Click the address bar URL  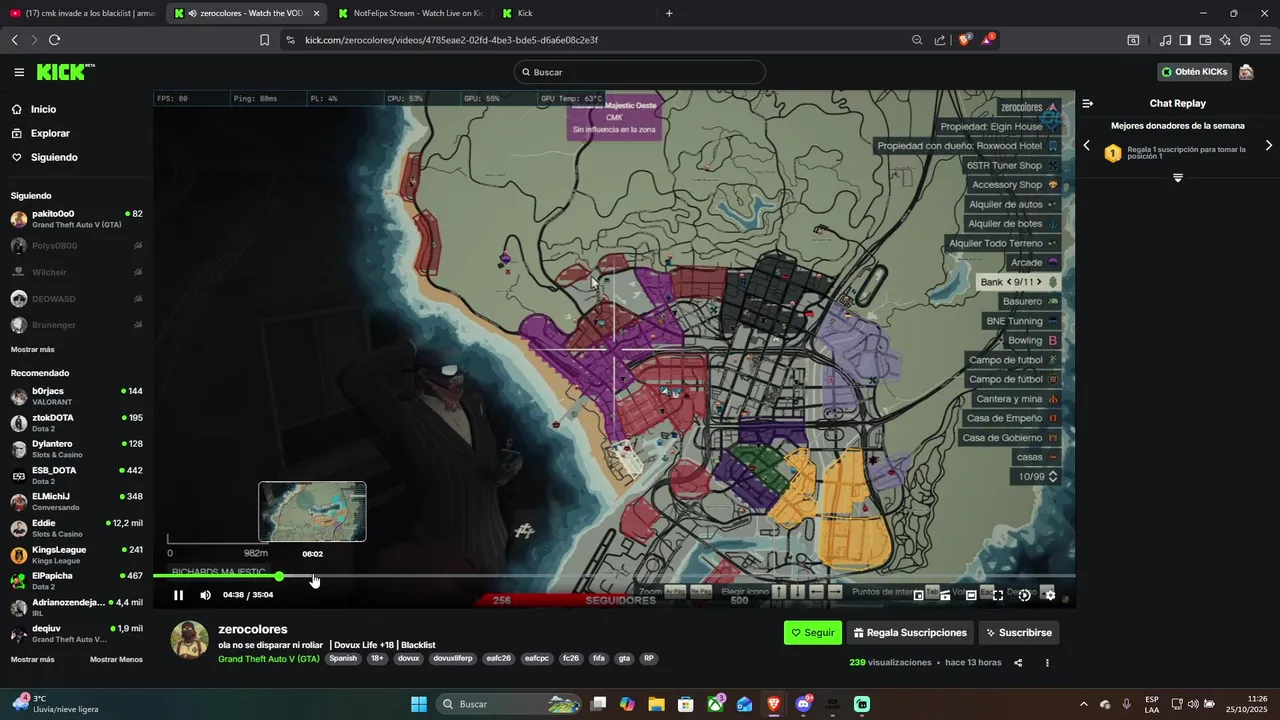coord(451,40)
